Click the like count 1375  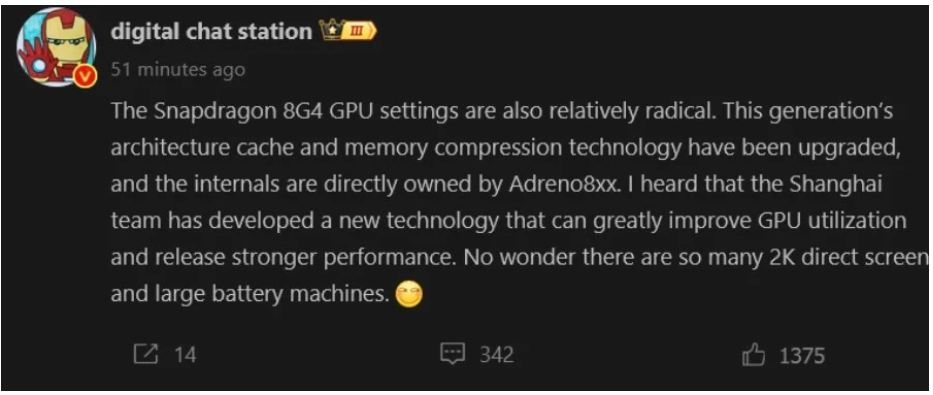[802, 356]
